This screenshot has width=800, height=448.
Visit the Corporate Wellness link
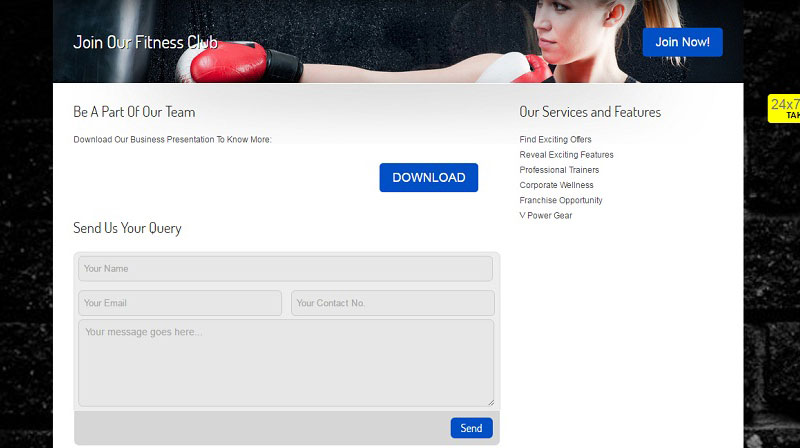tap(556, 185)
